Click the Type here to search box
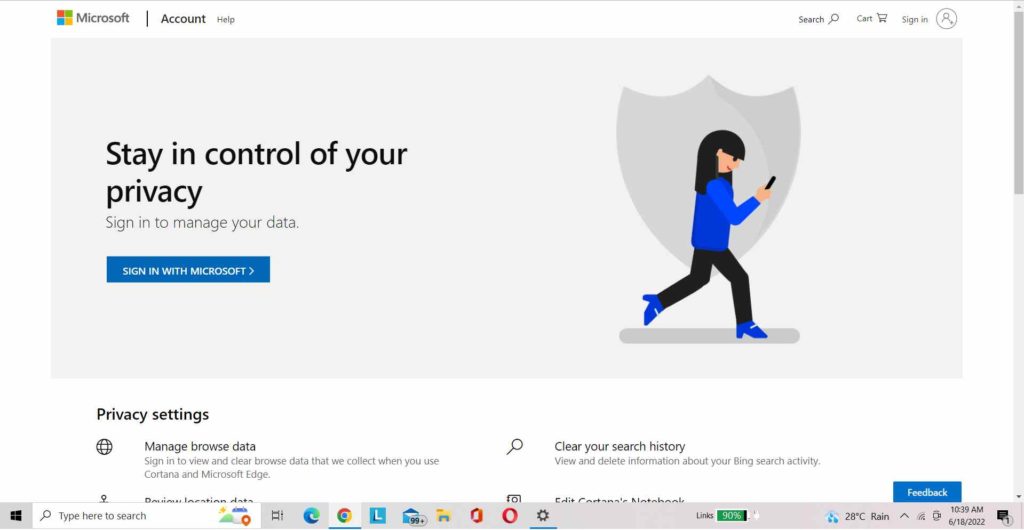 click(145, 516)
